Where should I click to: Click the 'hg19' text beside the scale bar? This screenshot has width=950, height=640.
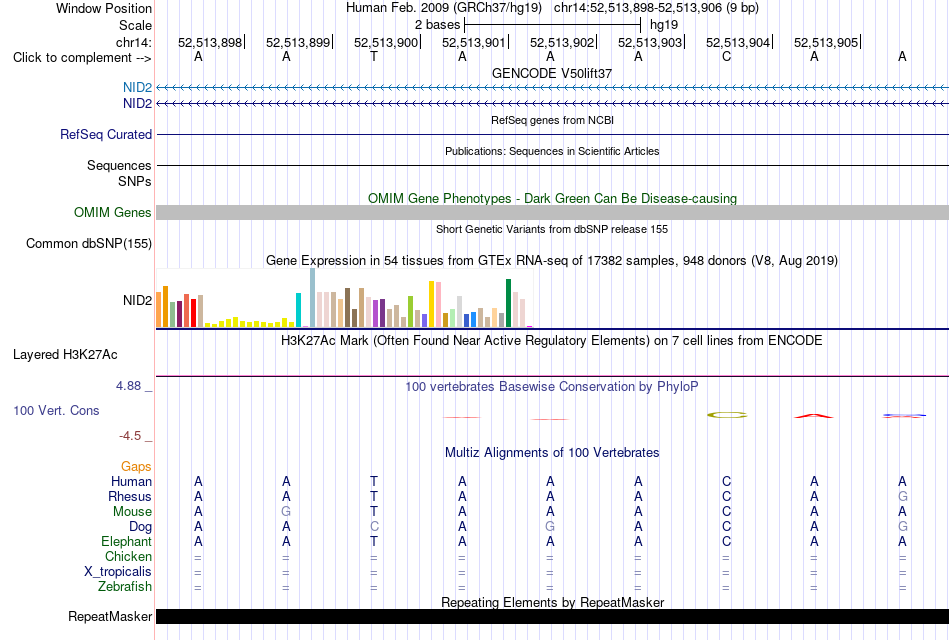[664, 25]
